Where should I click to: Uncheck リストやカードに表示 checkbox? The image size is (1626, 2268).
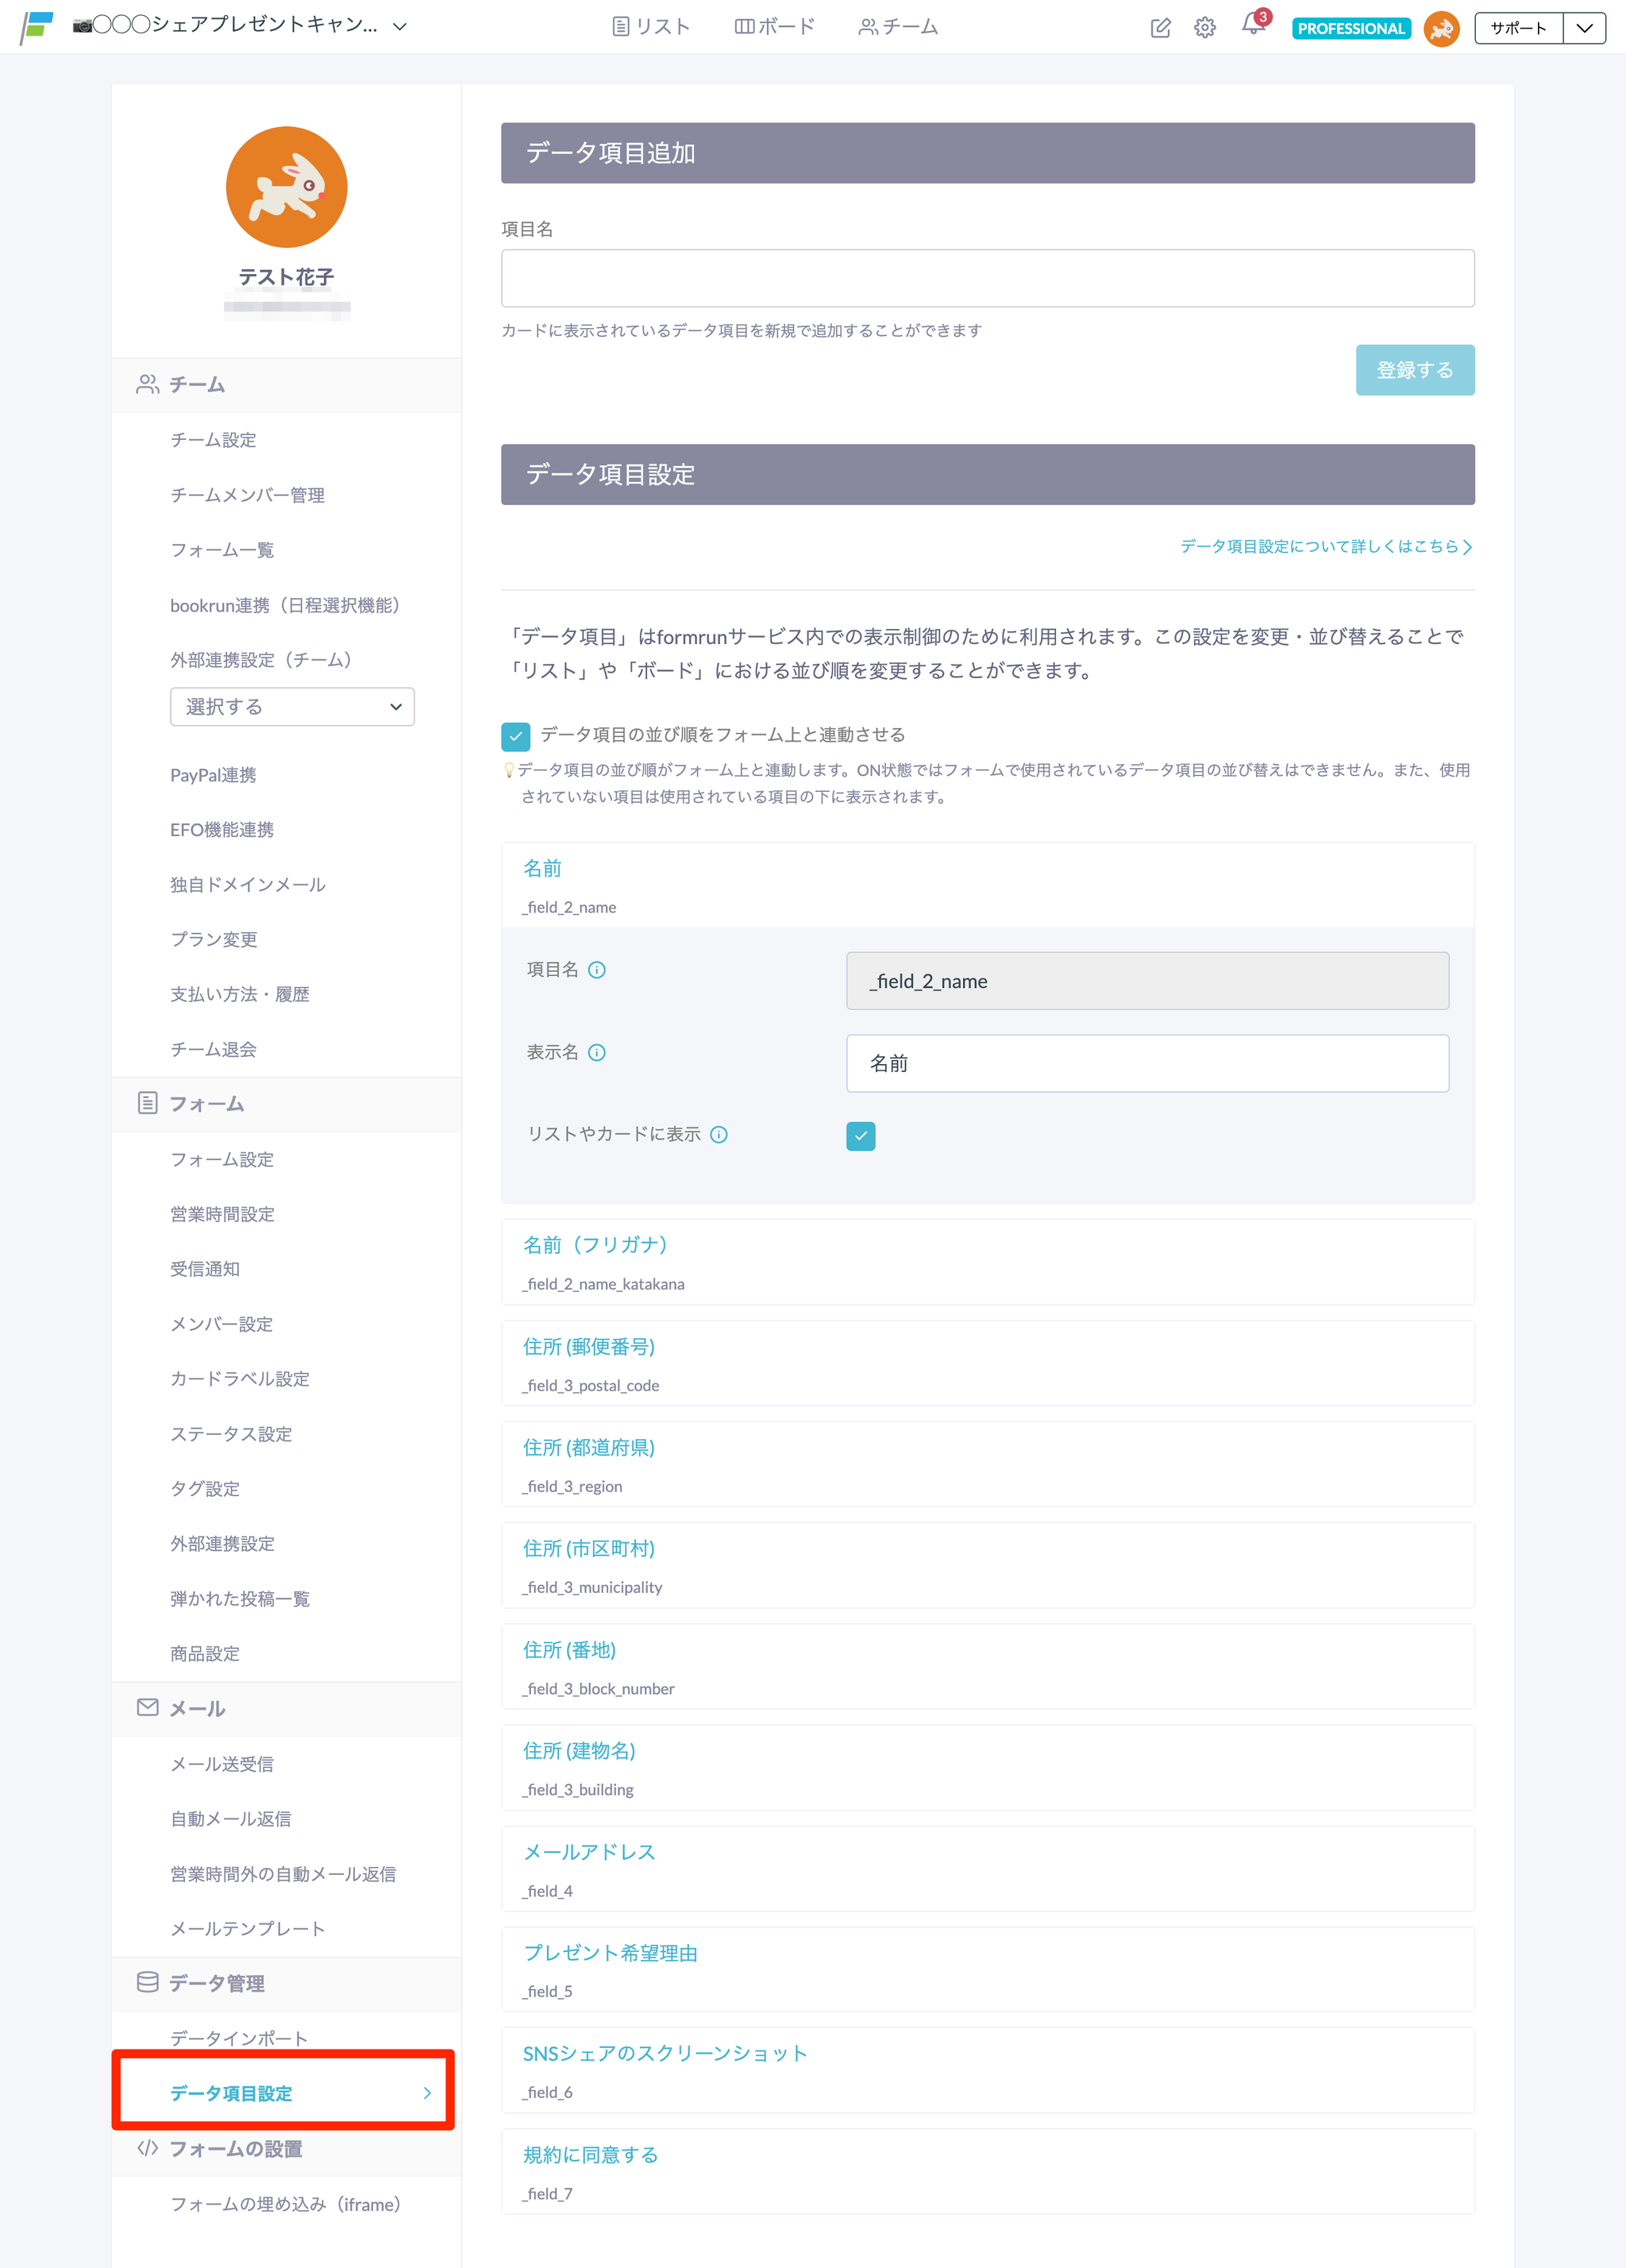(860, 1136)
